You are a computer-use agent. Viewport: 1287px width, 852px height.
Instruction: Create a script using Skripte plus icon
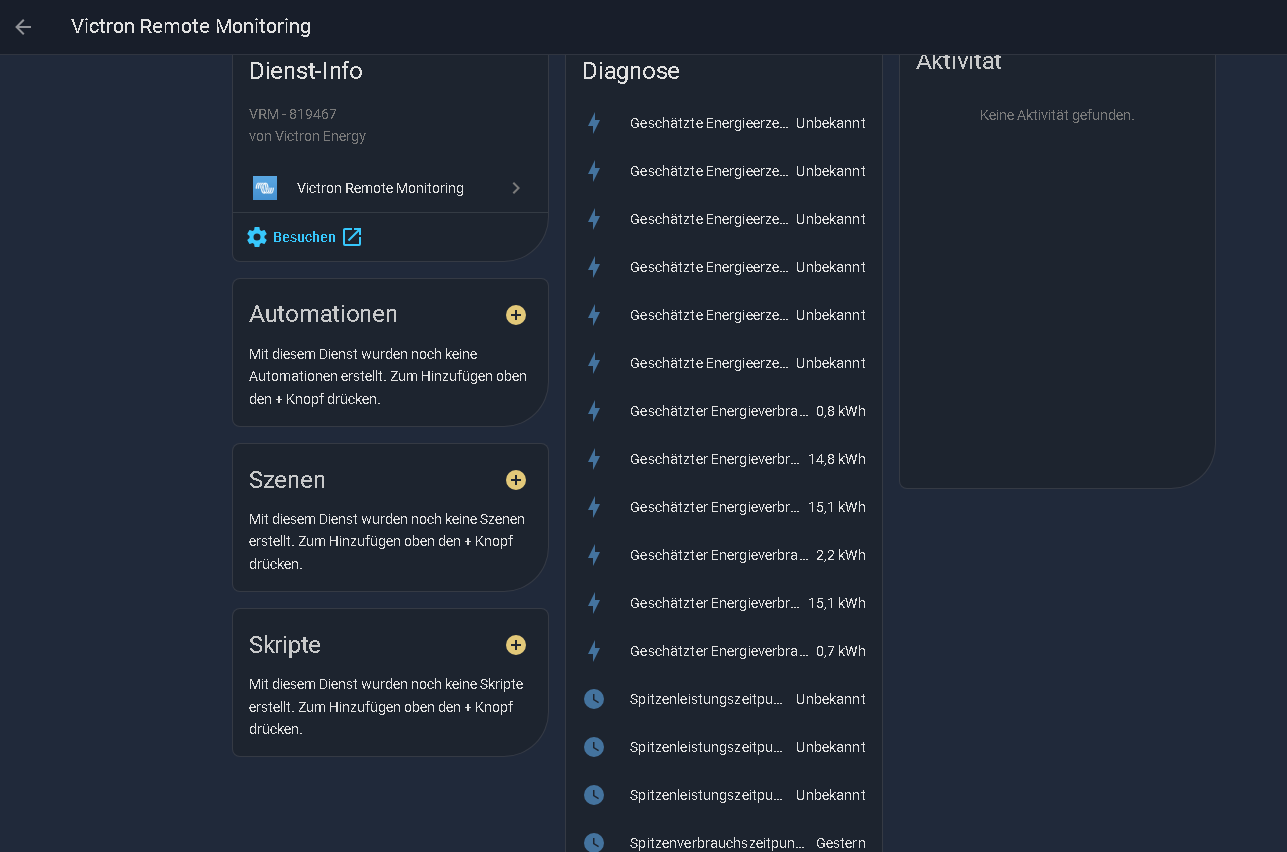[x=516, y=645]
